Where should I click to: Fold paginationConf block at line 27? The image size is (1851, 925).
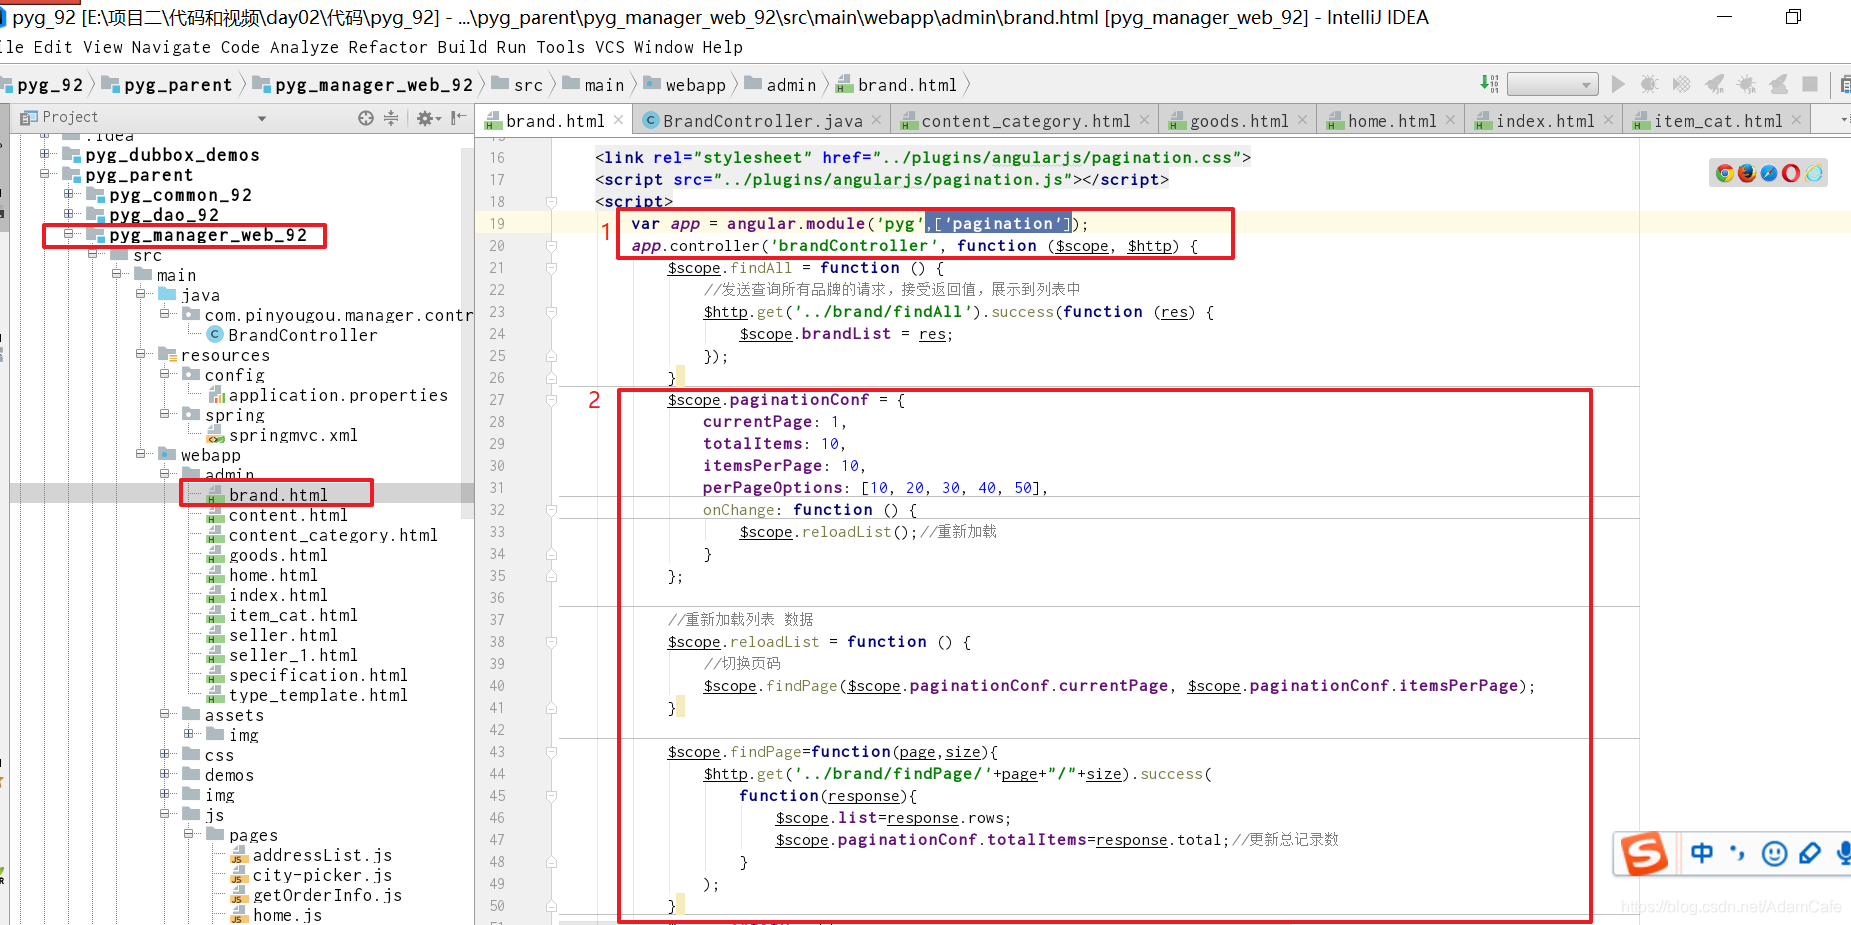tap(551, 400)
